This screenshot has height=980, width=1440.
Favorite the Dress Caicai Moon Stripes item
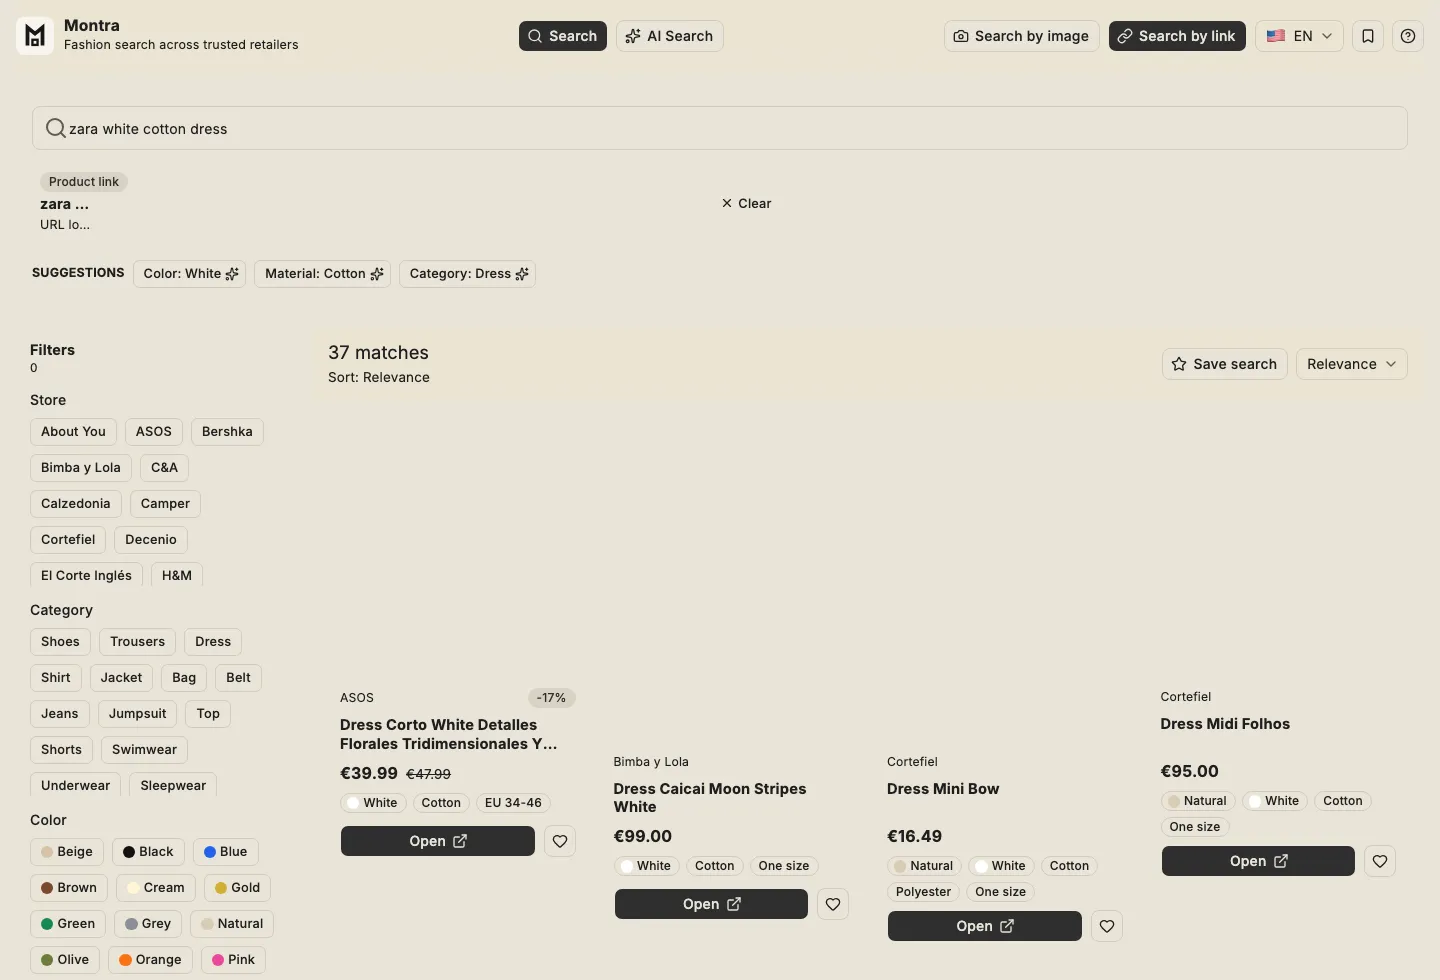coord(833,904)
